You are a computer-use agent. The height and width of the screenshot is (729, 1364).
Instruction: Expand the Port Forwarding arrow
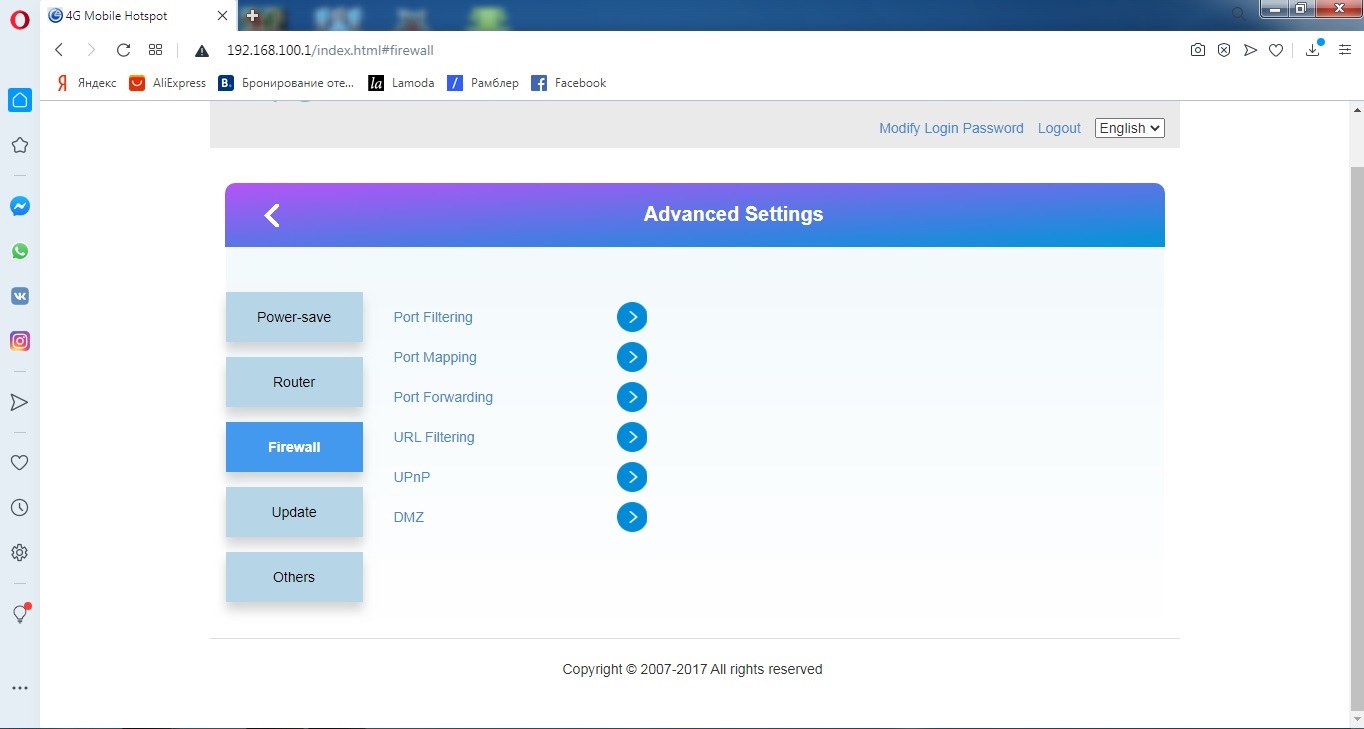coord(632,397)
